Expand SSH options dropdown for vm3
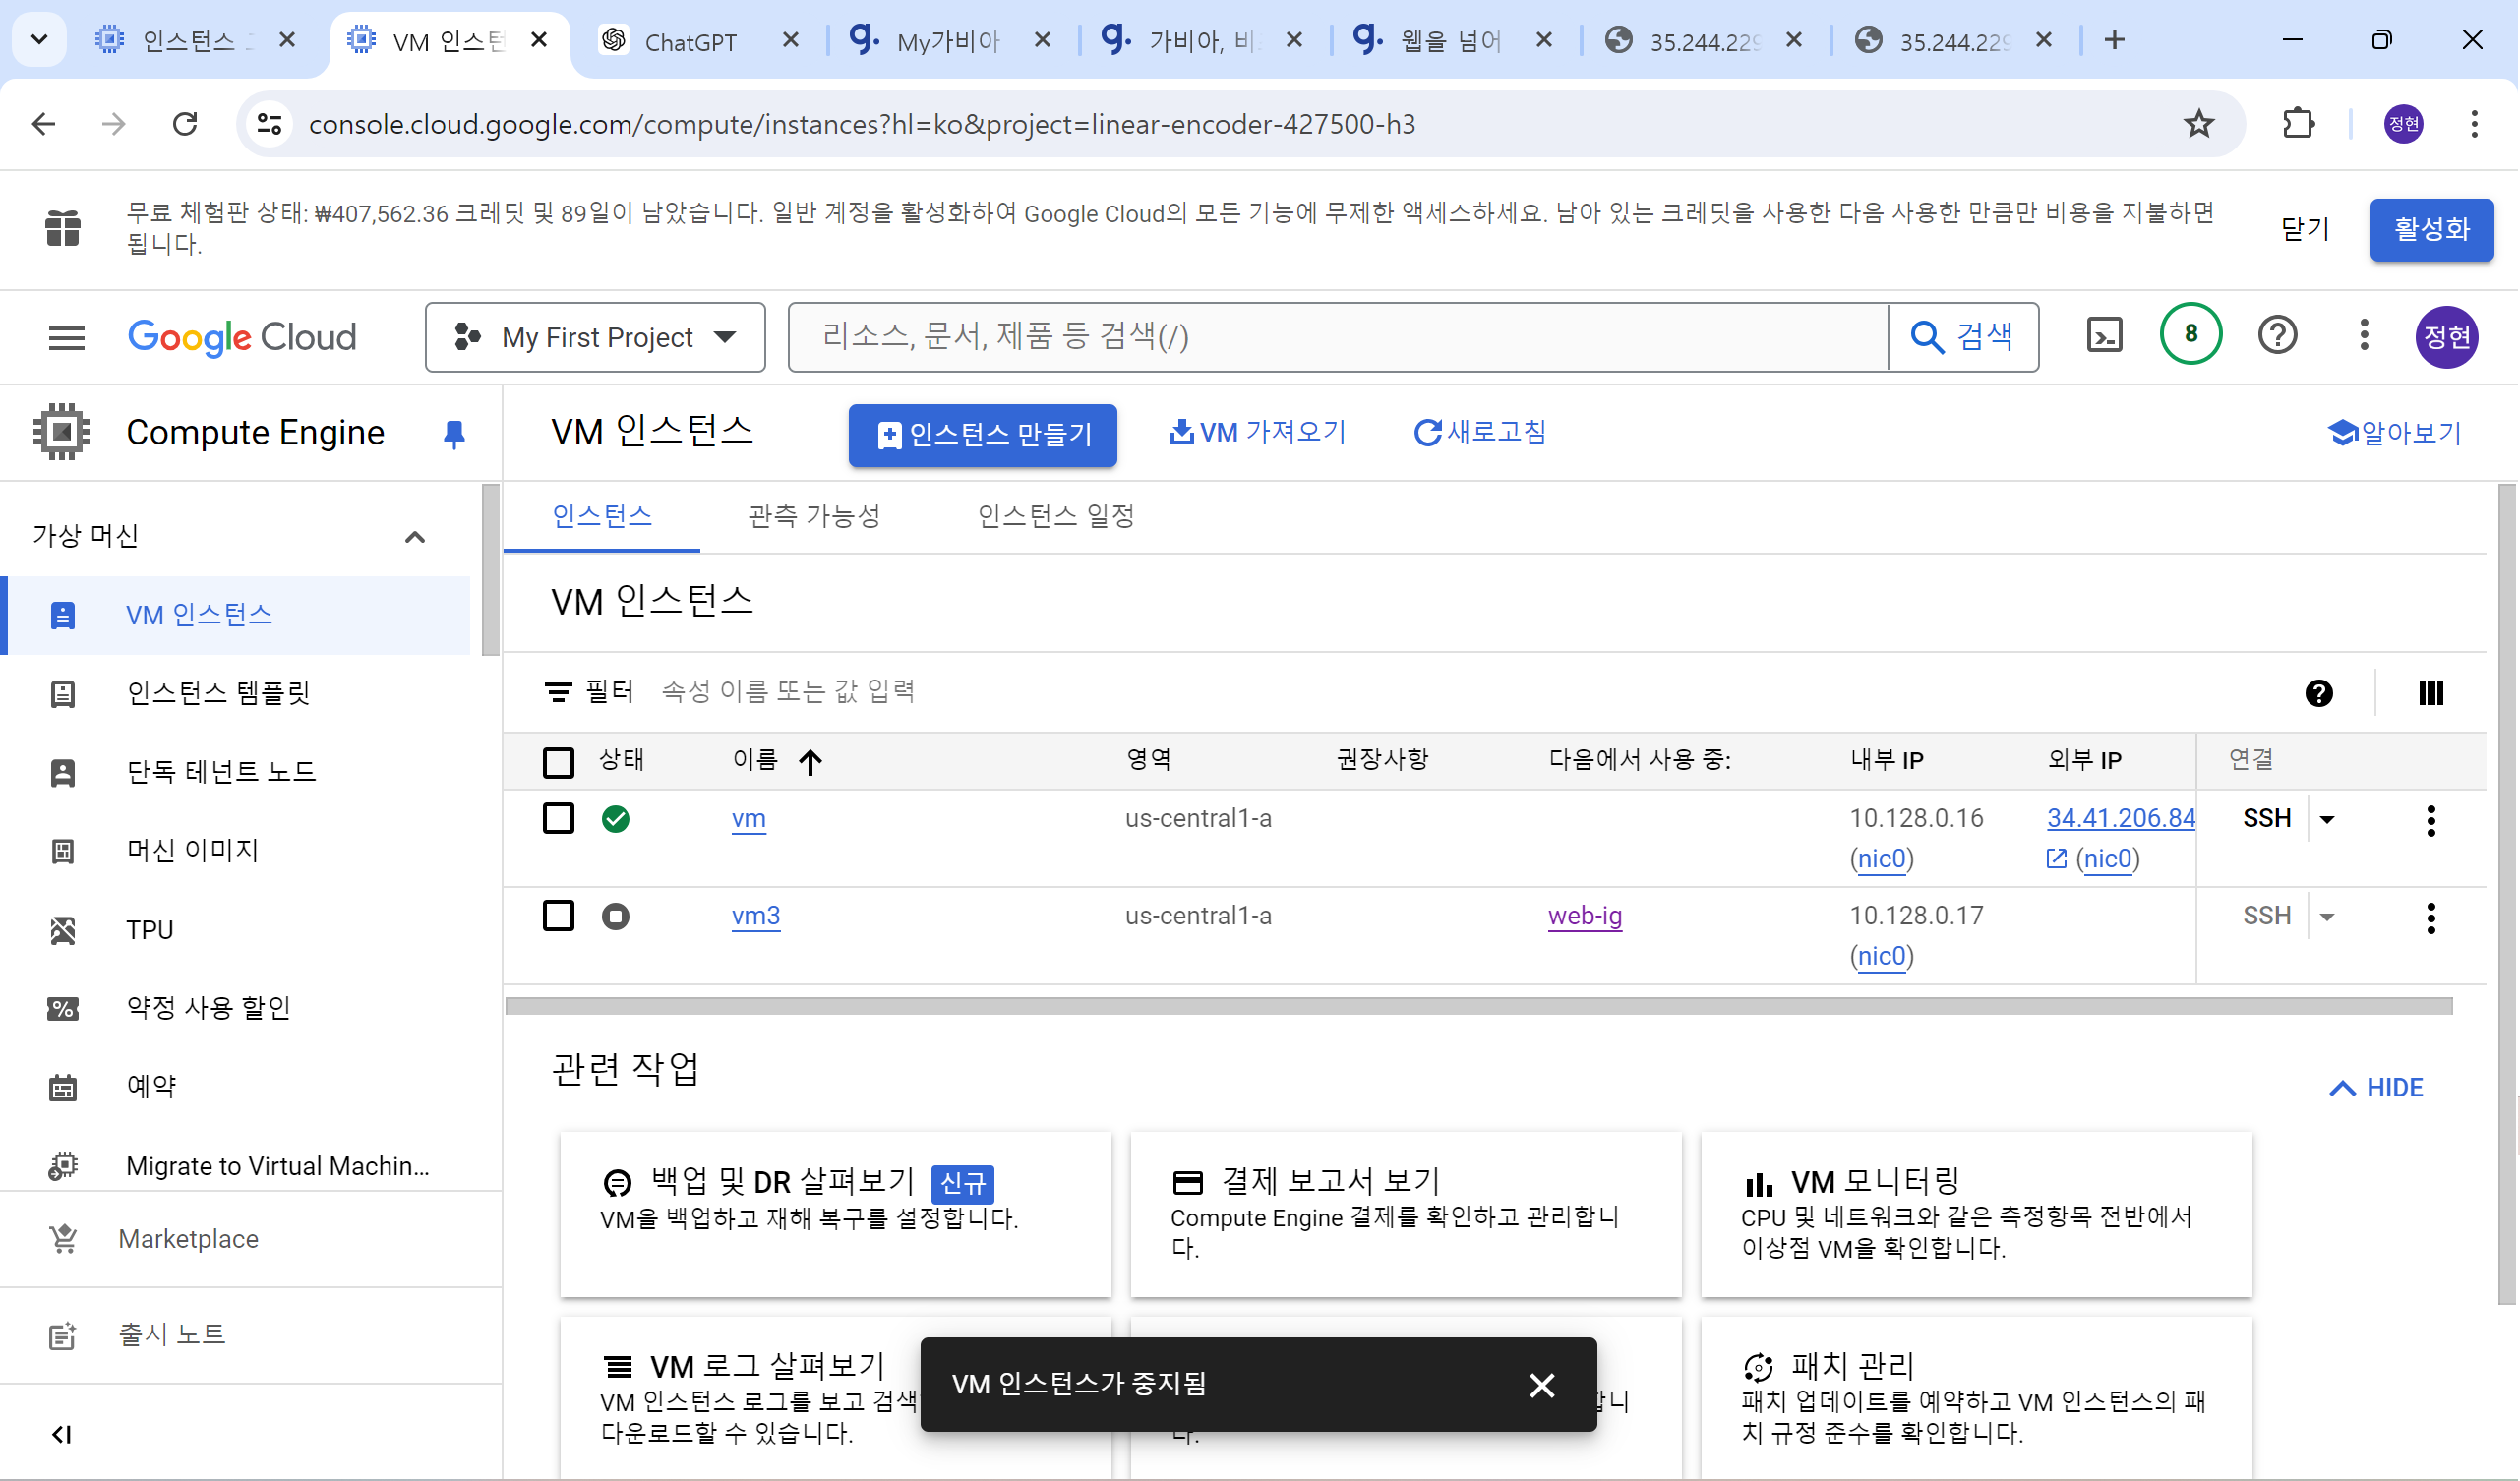This screenshot has width=2520, height=1481. pyautogui.click(x=2326, y=917)
